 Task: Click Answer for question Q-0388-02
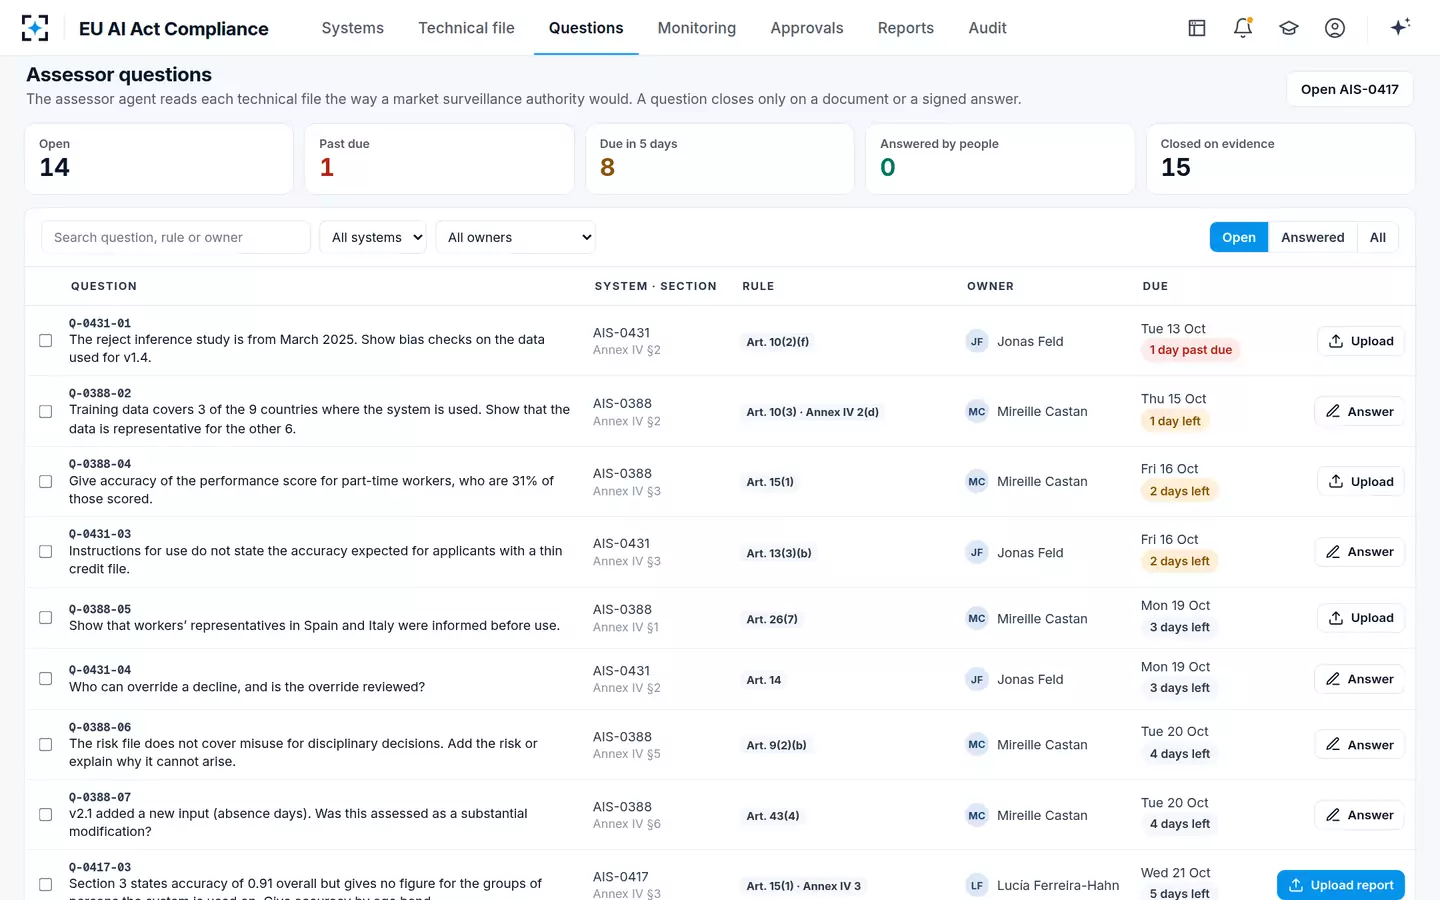pos(1359,411)
